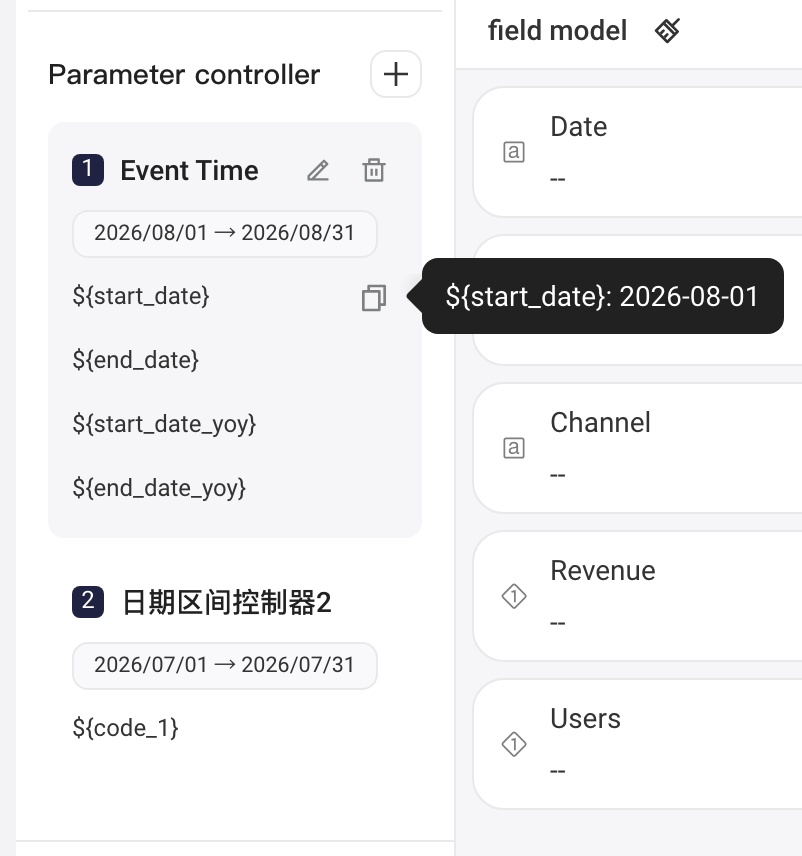
Task: Click the text type icon on Channel
Action: 514,448
